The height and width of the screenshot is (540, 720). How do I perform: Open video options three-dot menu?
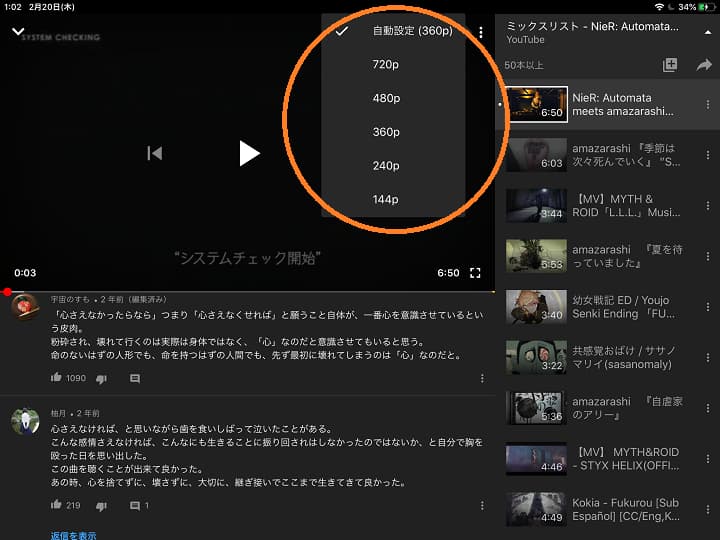point(481,32)
